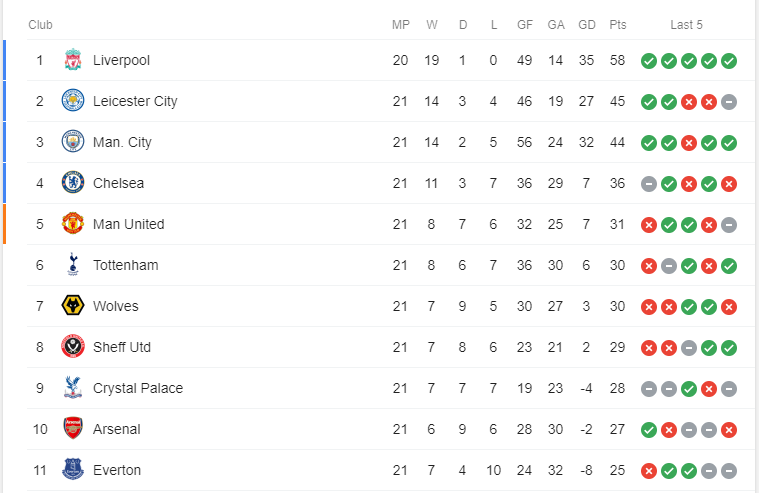Click the GD column header
The image size is (759, 493).
click(587, 24)
